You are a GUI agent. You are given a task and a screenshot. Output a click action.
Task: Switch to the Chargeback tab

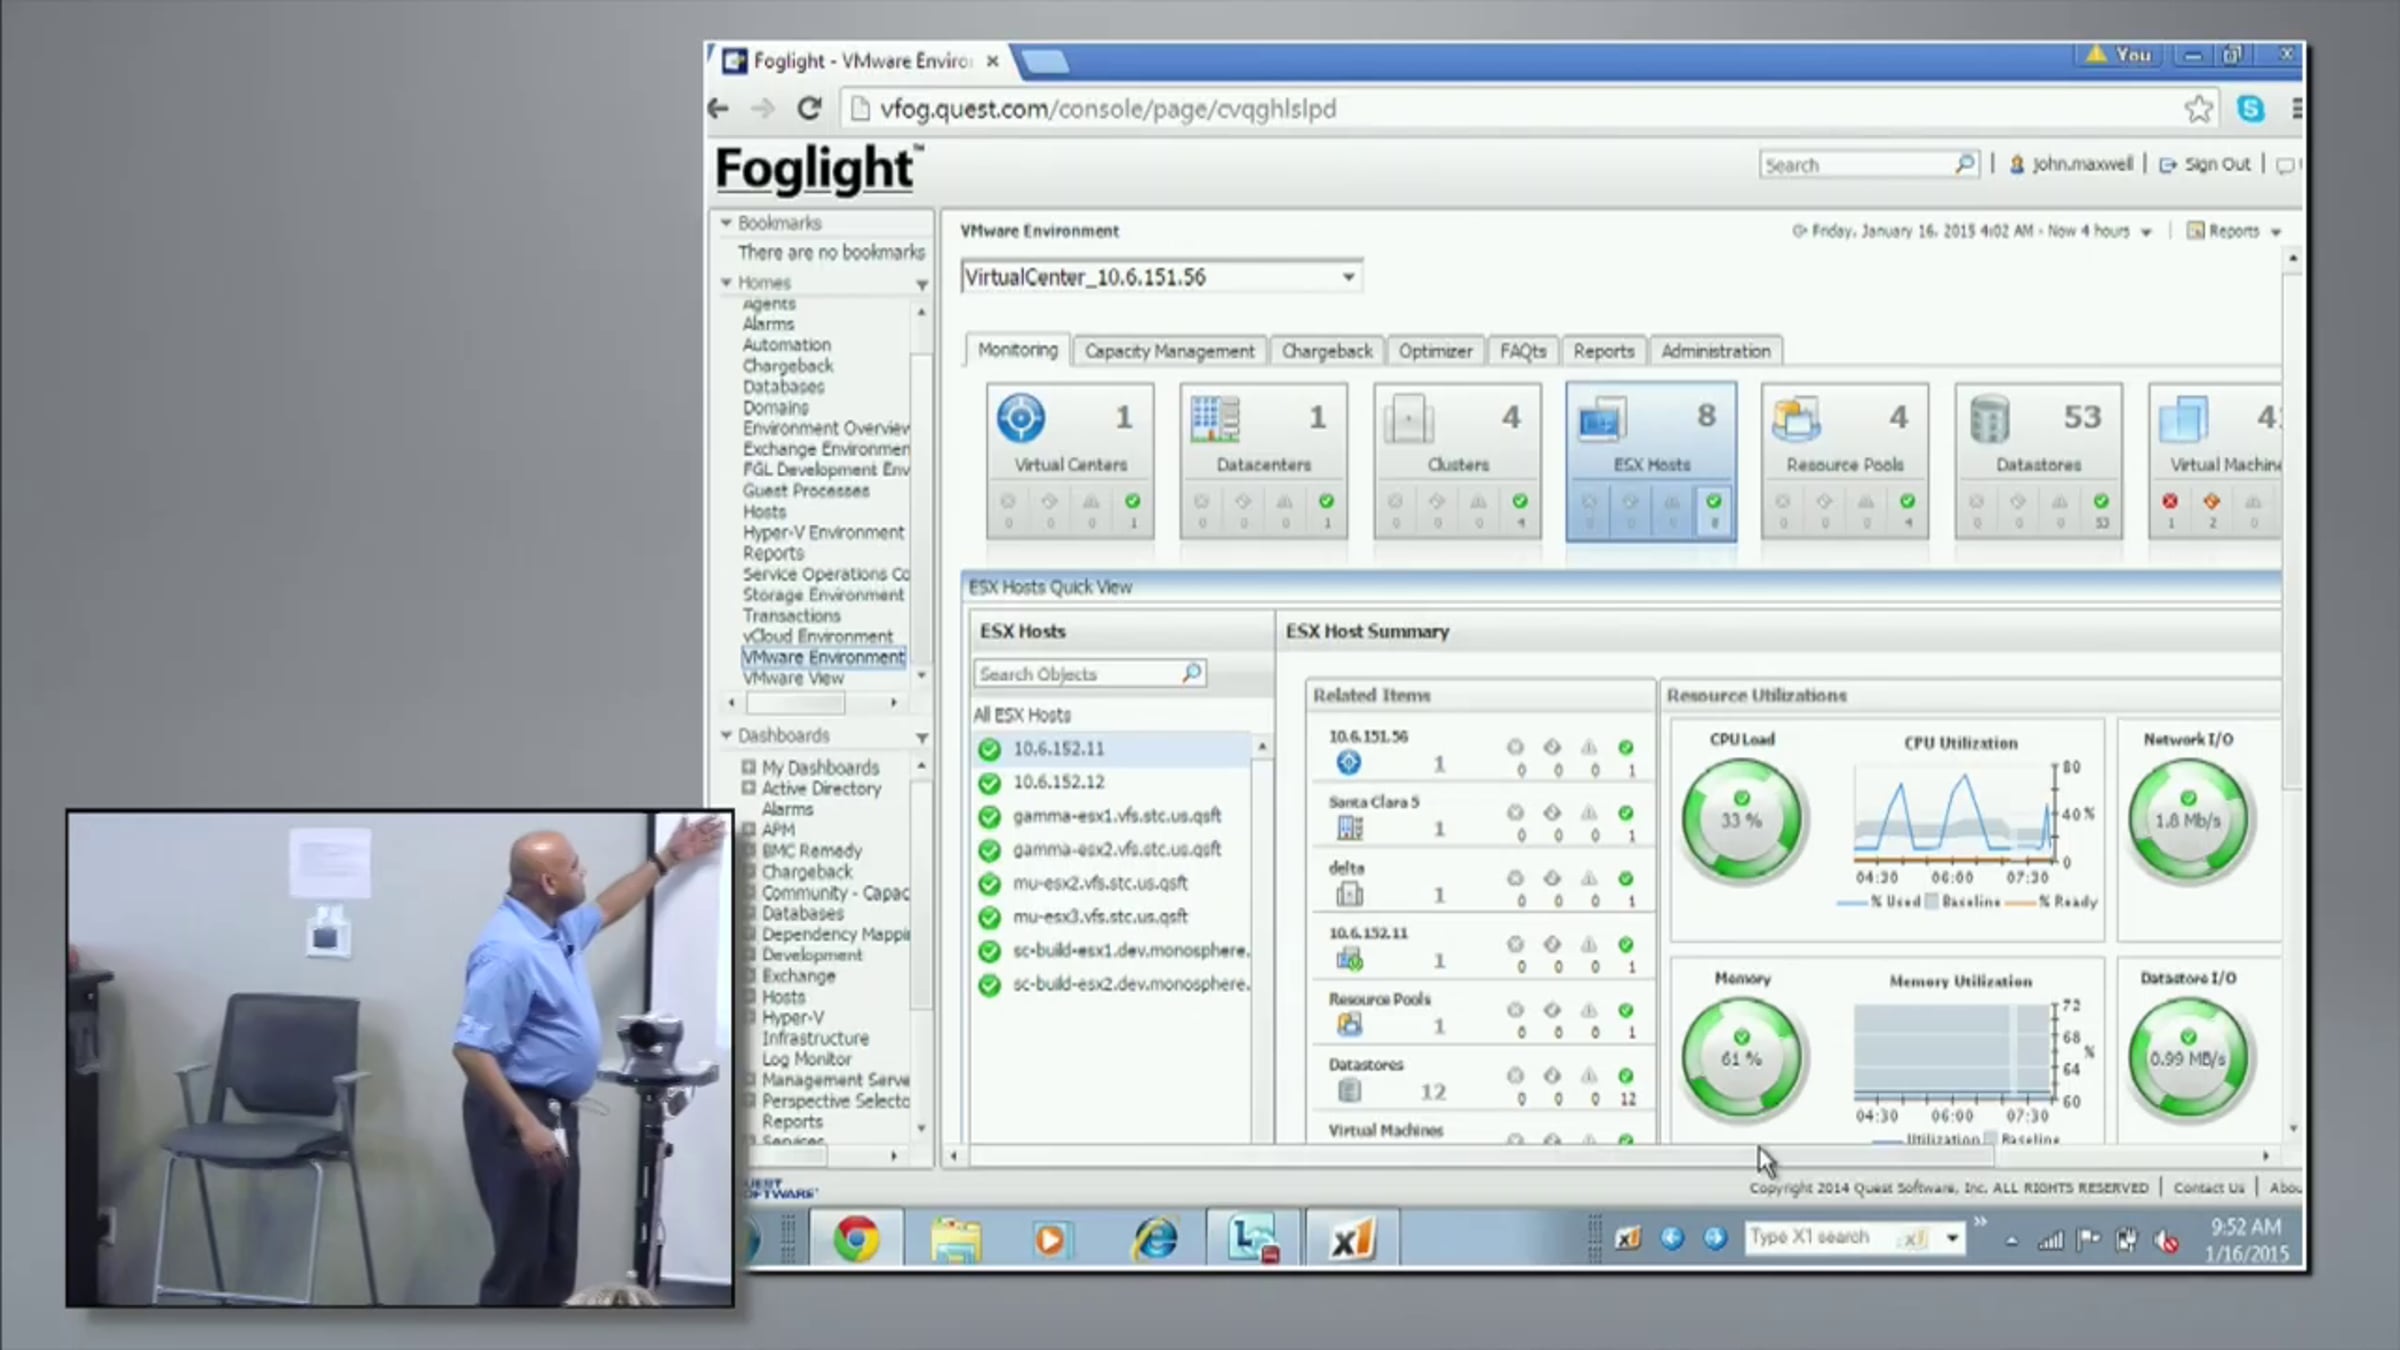tap(1327, 351)
